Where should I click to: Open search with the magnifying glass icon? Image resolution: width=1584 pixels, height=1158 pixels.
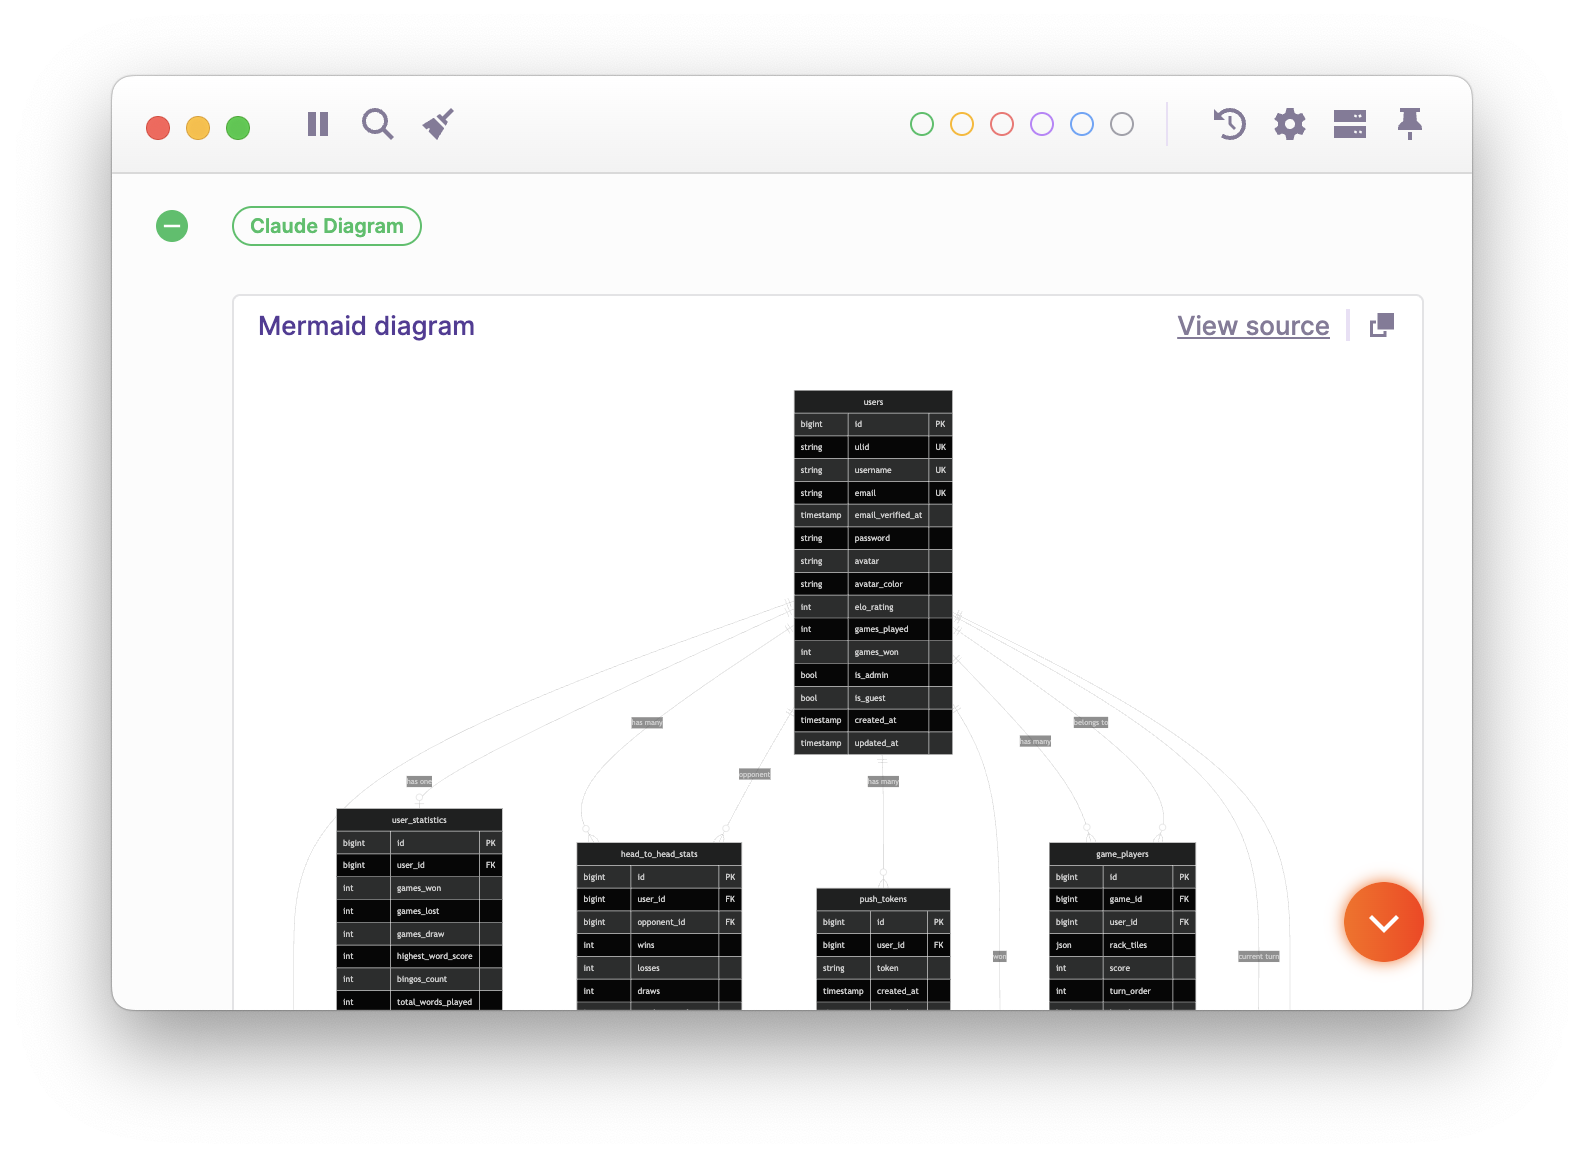(377, 124)
